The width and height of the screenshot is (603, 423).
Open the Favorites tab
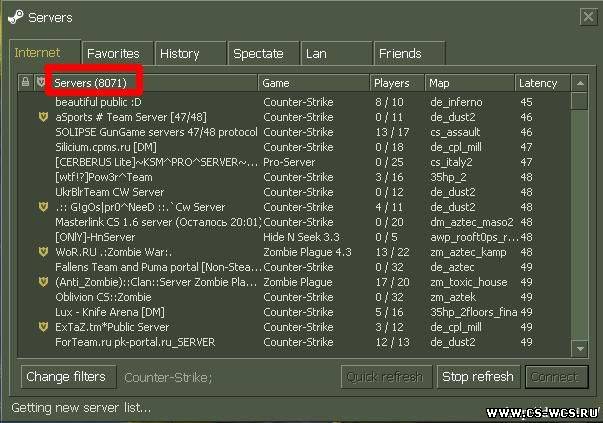(x=117, y=53)
